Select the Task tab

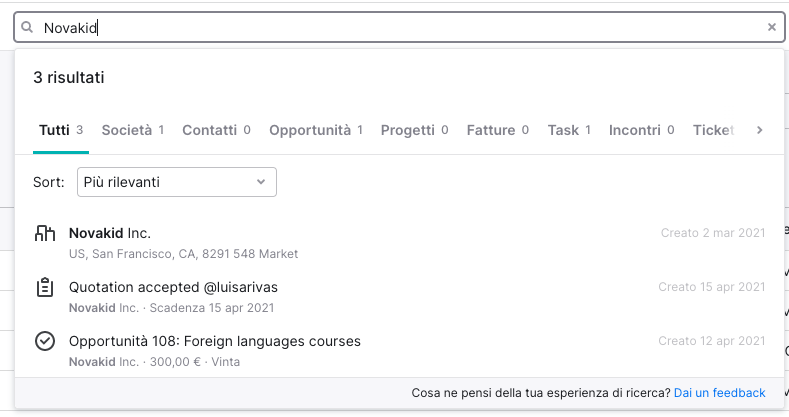569,130
